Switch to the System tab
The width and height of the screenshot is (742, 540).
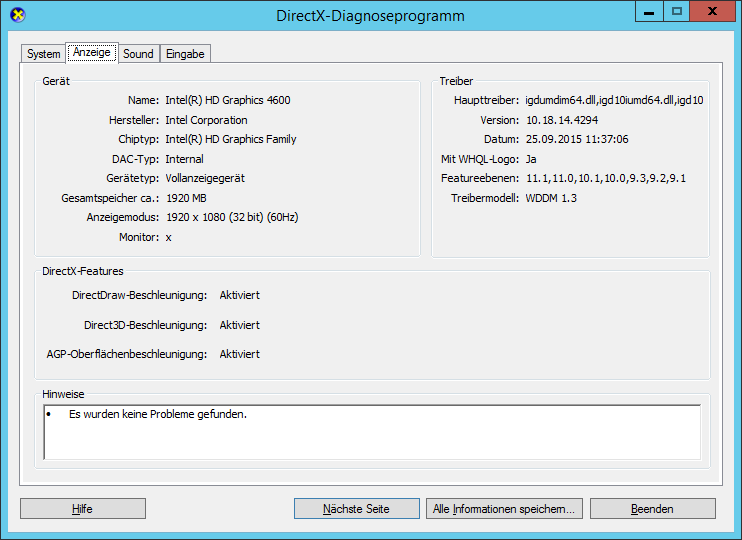click(43, 53)
